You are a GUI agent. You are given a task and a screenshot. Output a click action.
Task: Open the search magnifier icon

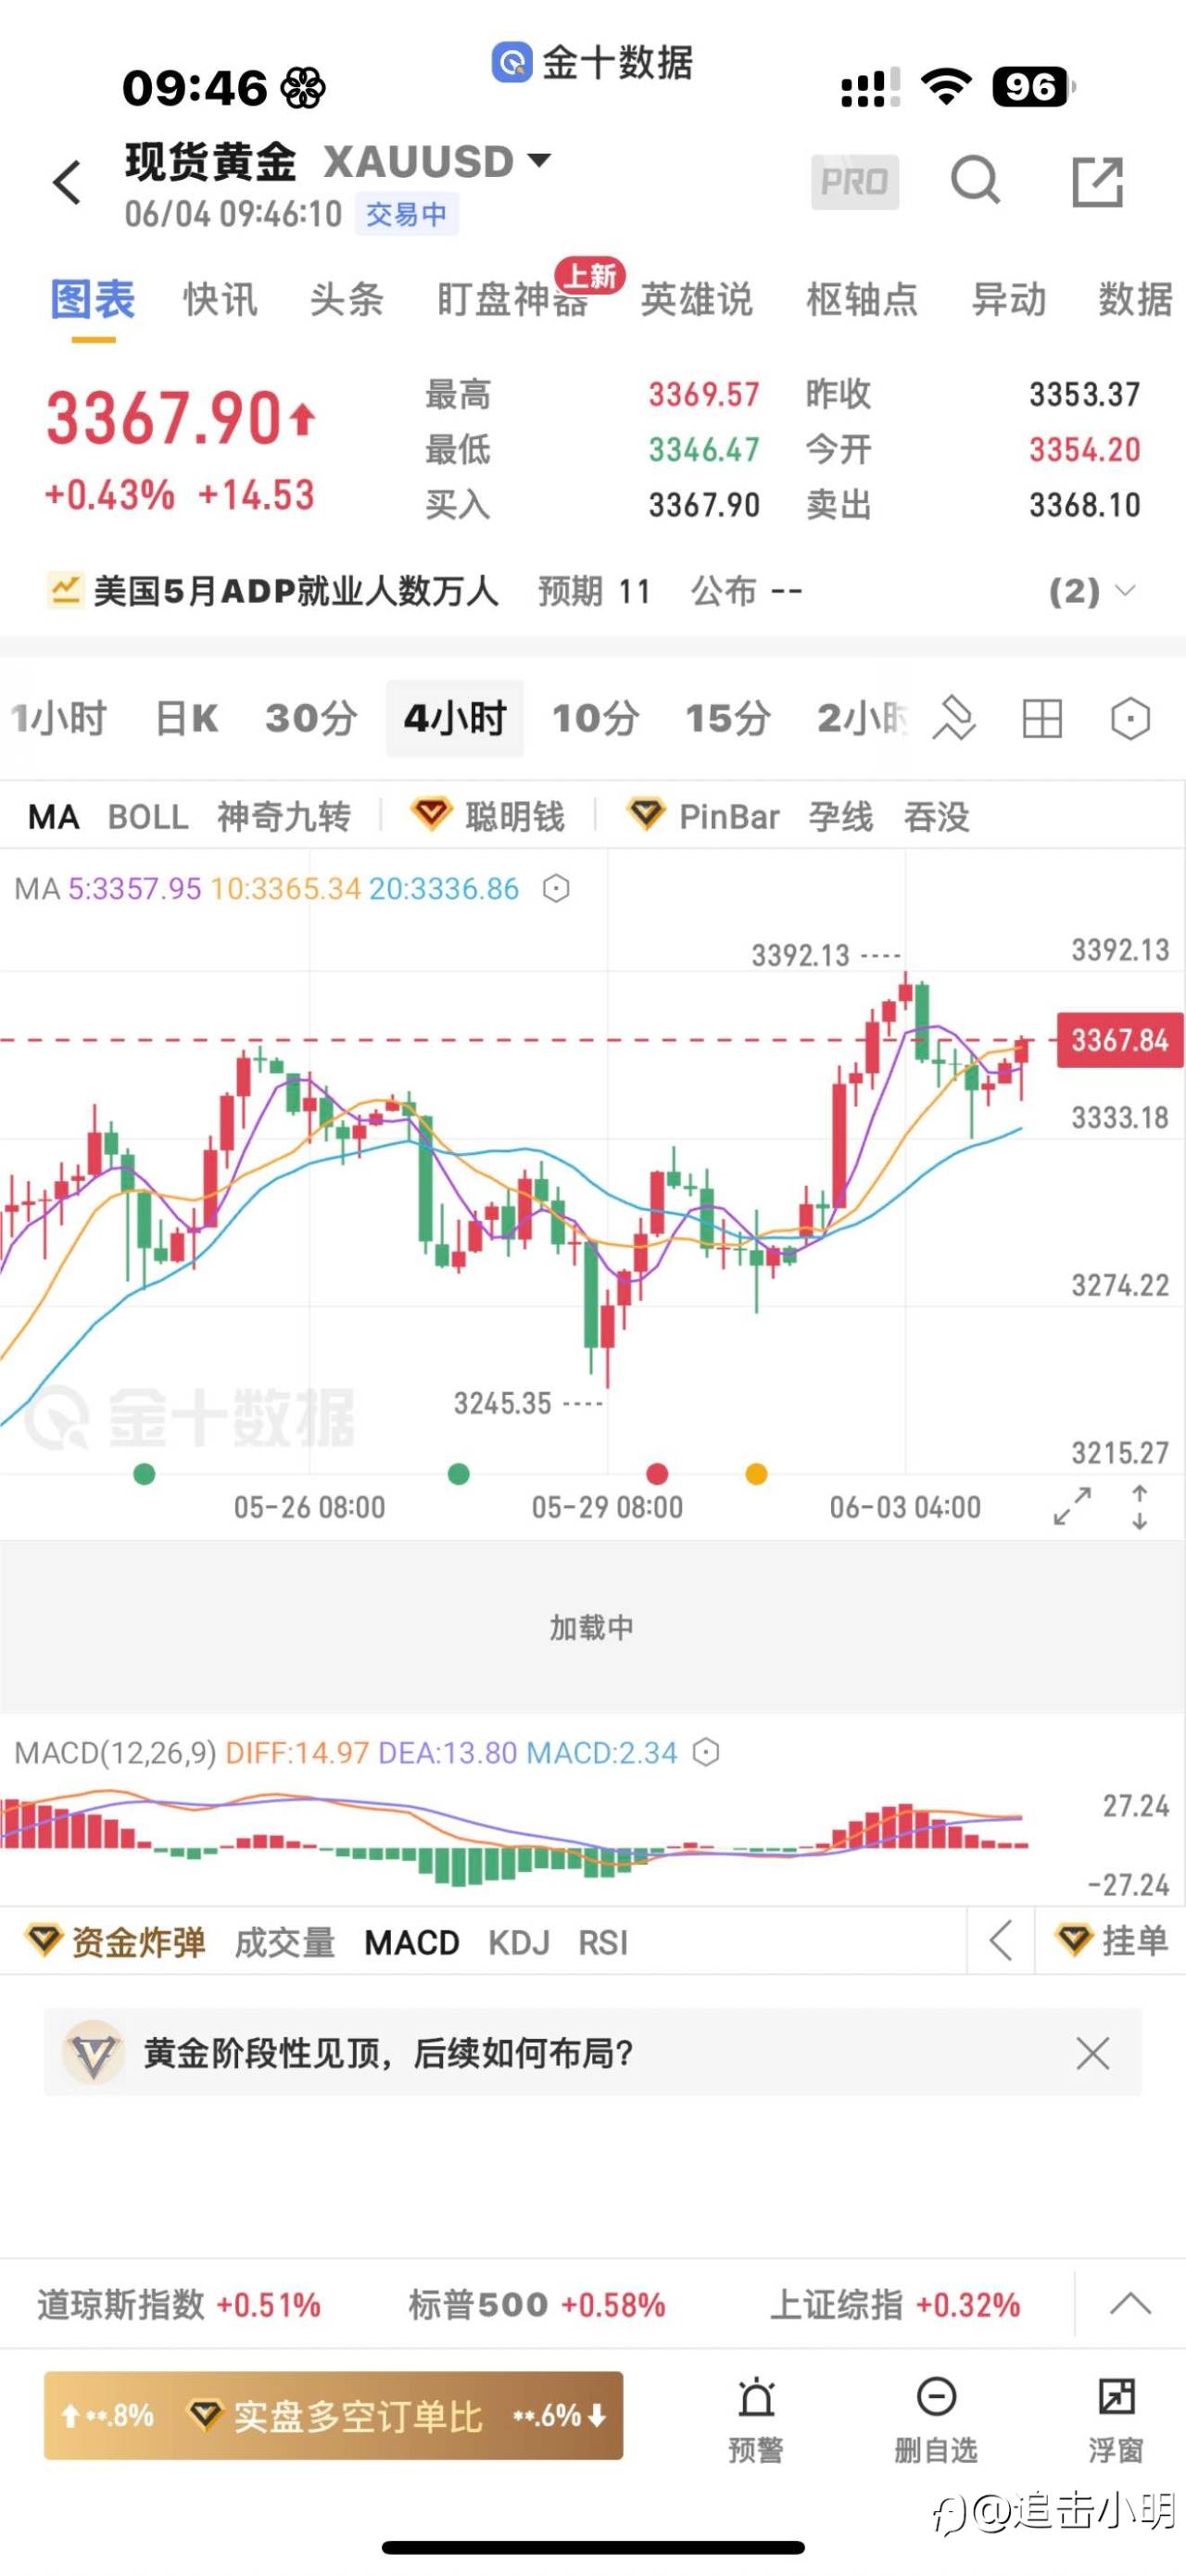point(975,181)
